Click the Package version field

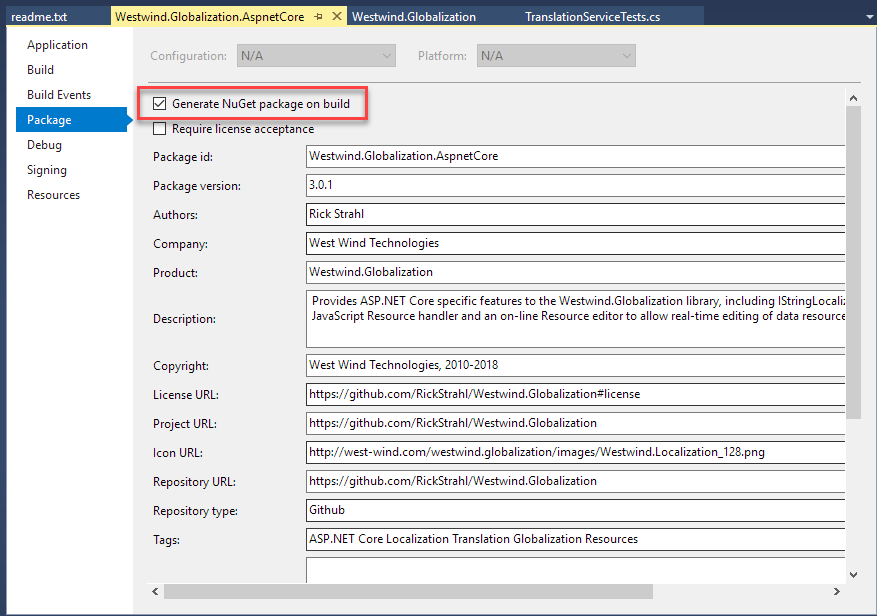click(576, 185)
